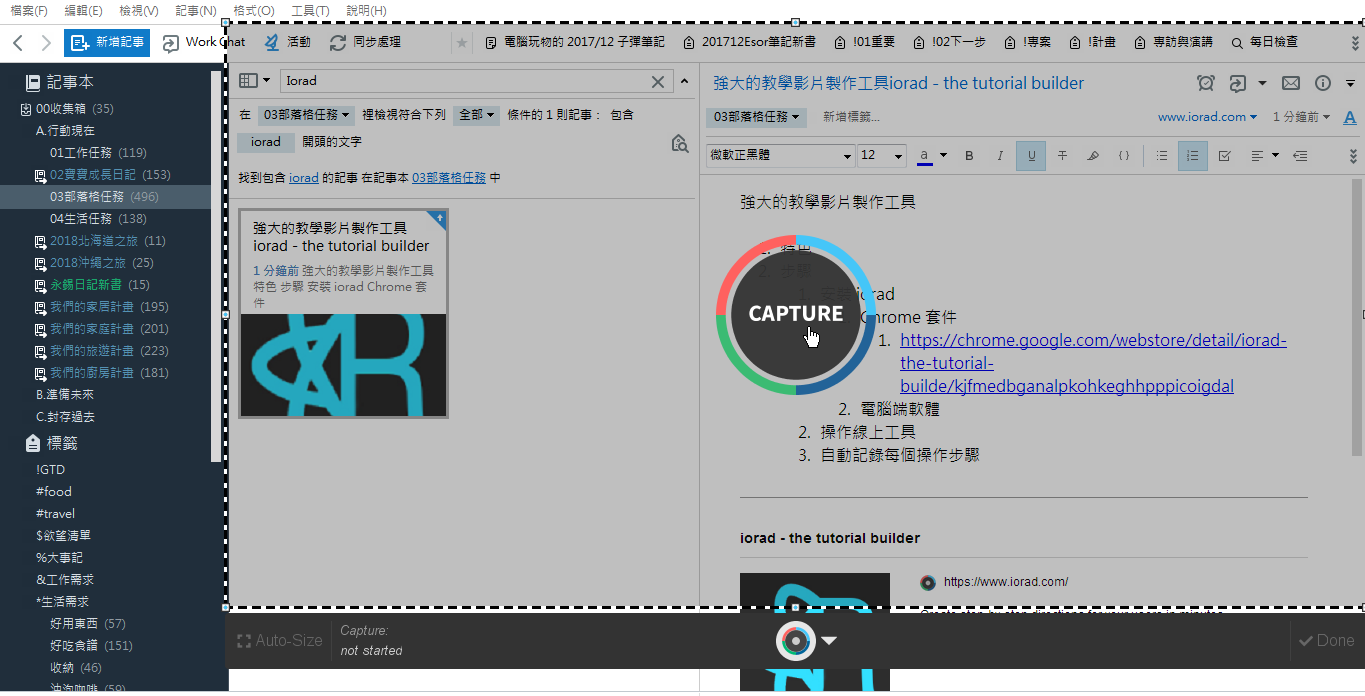Show note info with the i icon
1365x696 pixels.
[1323, 83]
